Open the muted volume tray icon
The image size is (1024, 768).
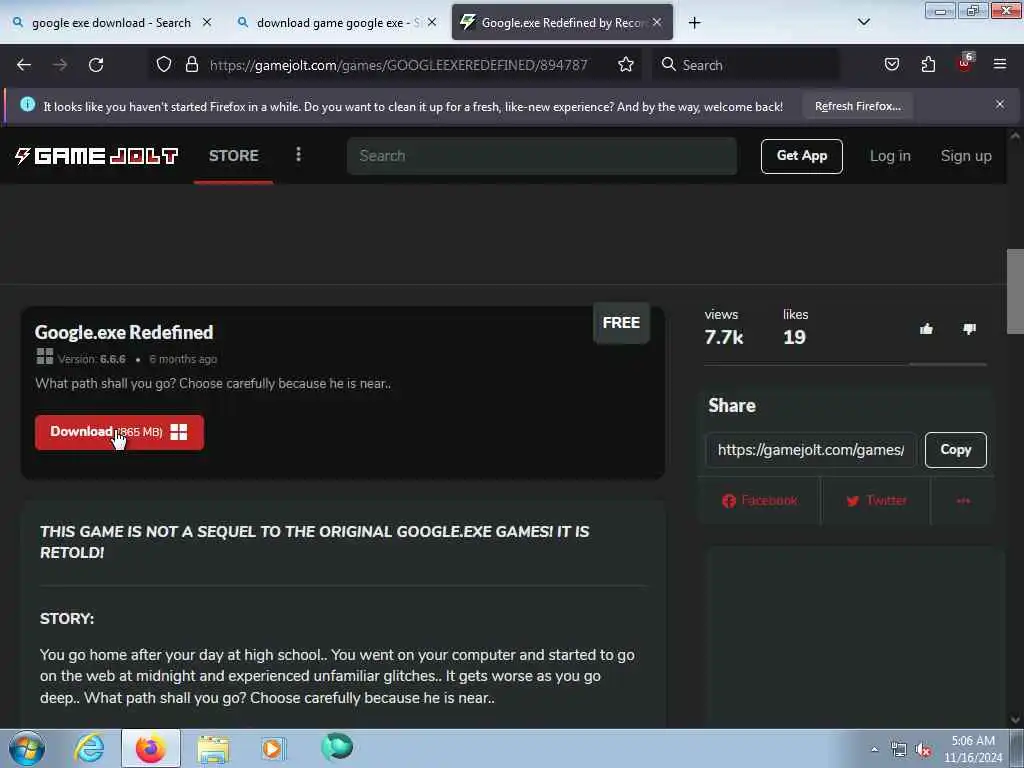pos(923,750)
